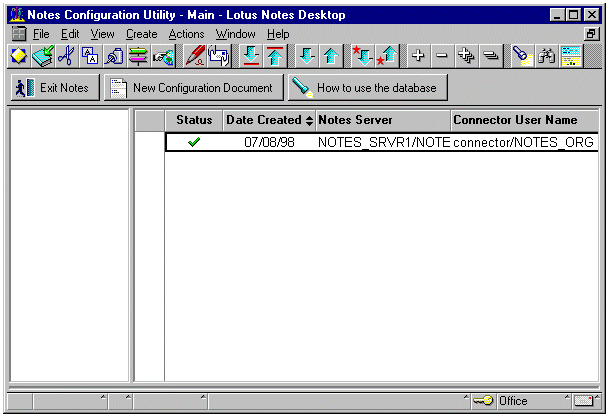Click the binoculars Find icon

[546, 56]
